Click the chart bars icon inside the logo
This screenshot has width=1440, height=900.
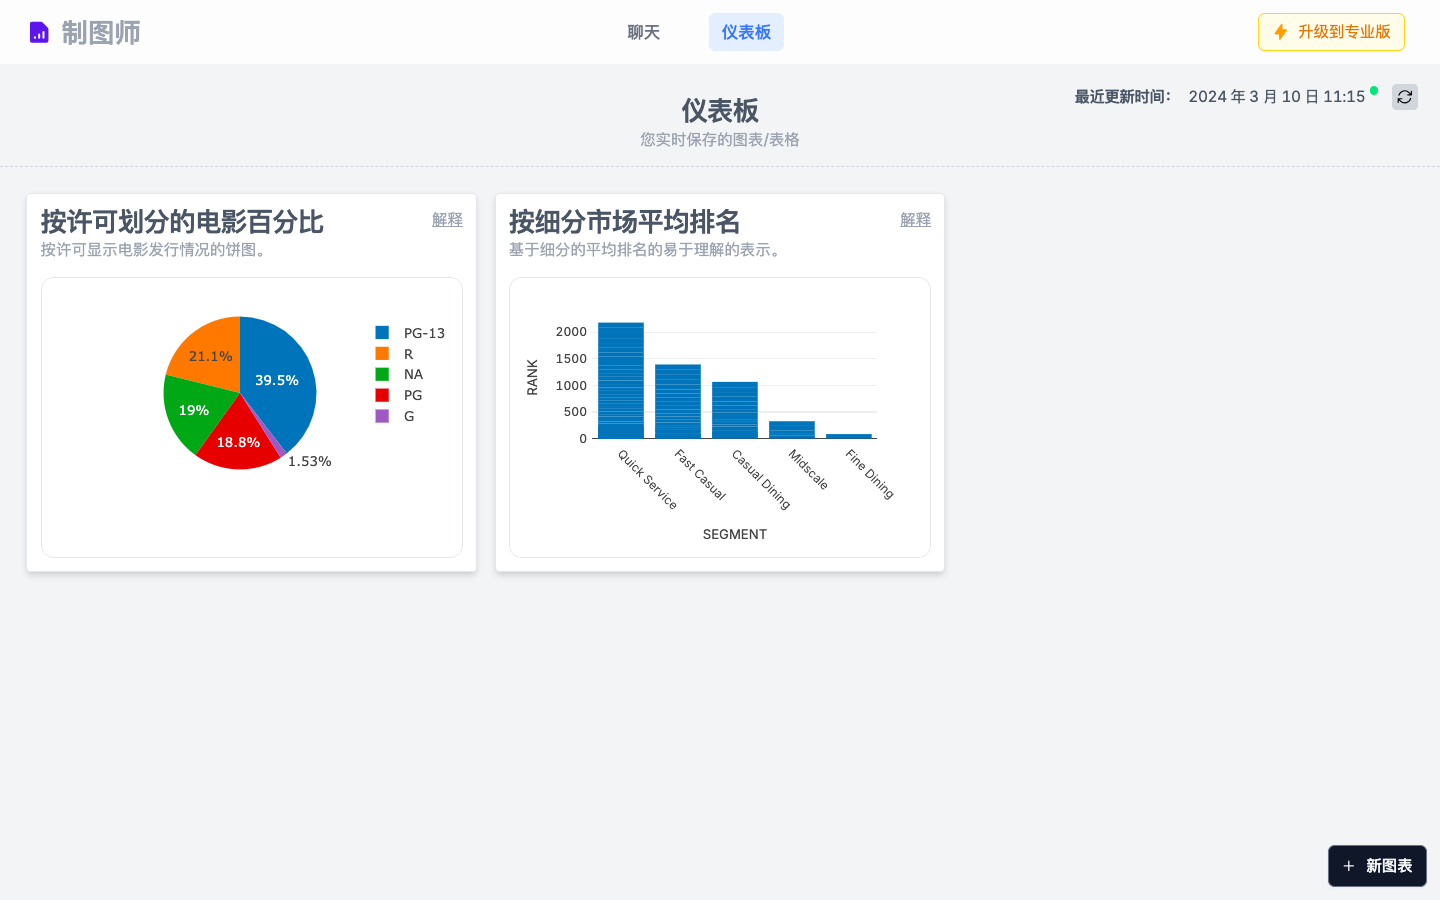point(39,31)
